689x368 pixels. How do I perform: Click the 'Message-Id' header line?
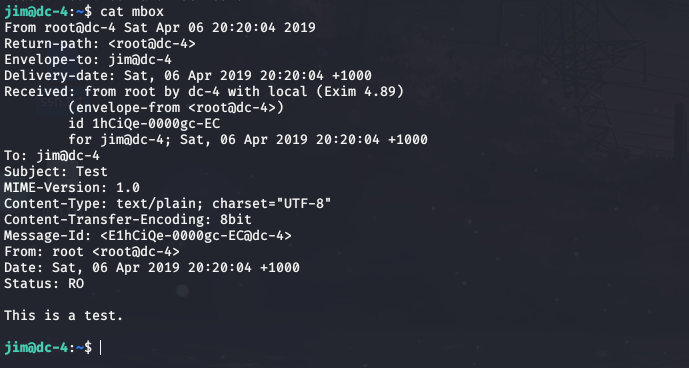click(x=148, y=236)
